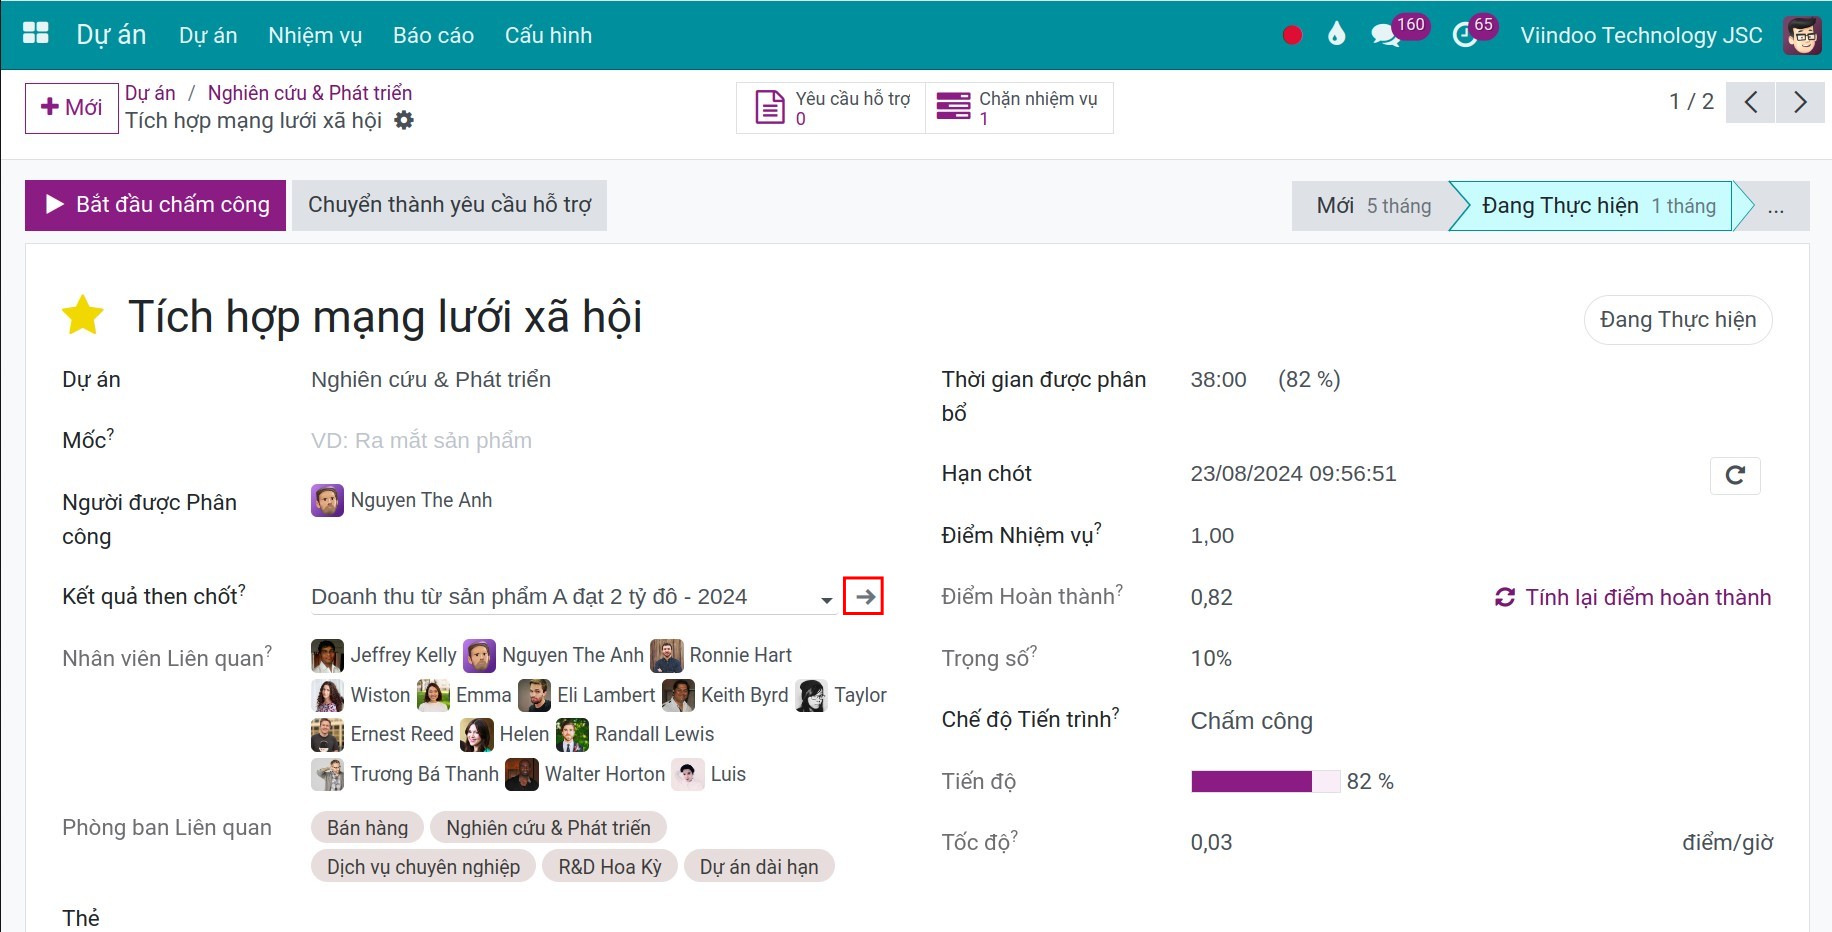The width and height of the screenshot is (1832, 932).
Task: Open the Báo cáo menu
Action: click(x=433, y=35)
